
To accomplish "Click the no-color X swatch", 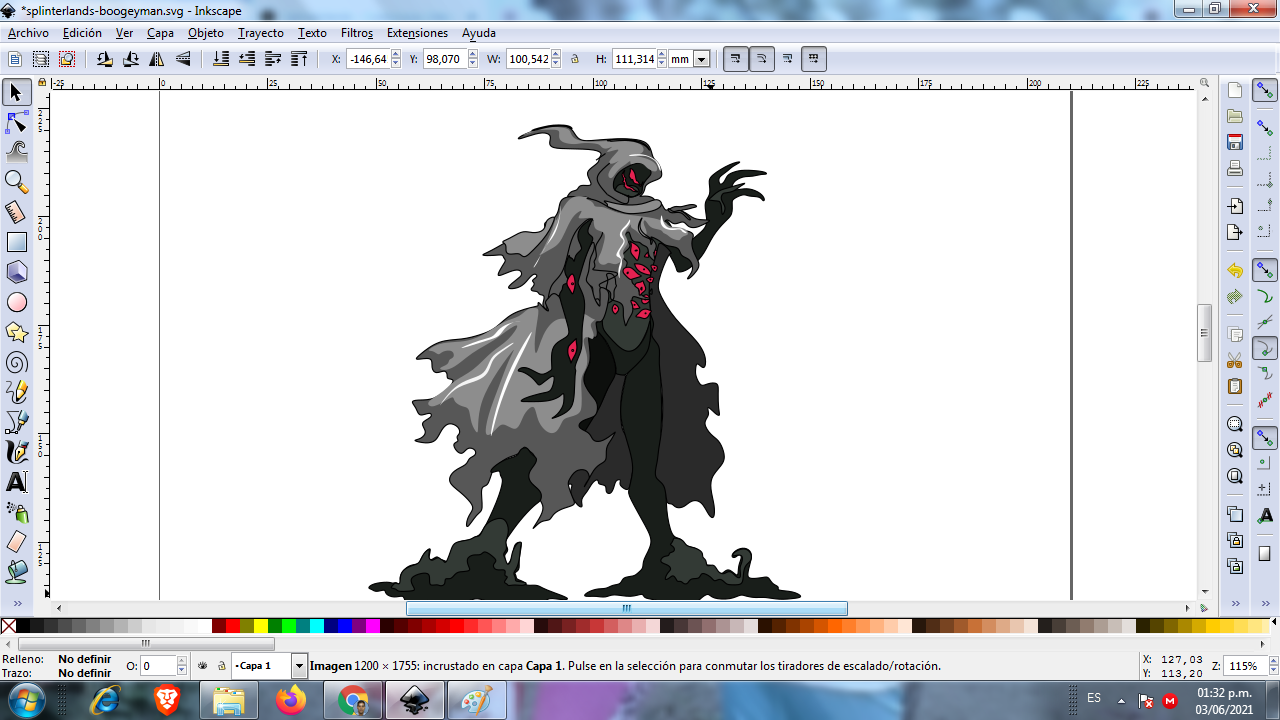I will 8,626.
